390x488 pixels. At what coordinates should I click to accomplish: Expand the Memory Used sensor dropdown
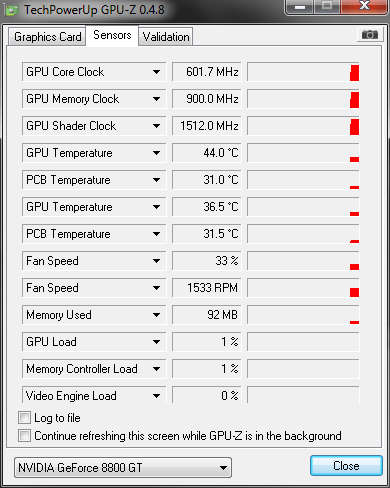point(156,315)
